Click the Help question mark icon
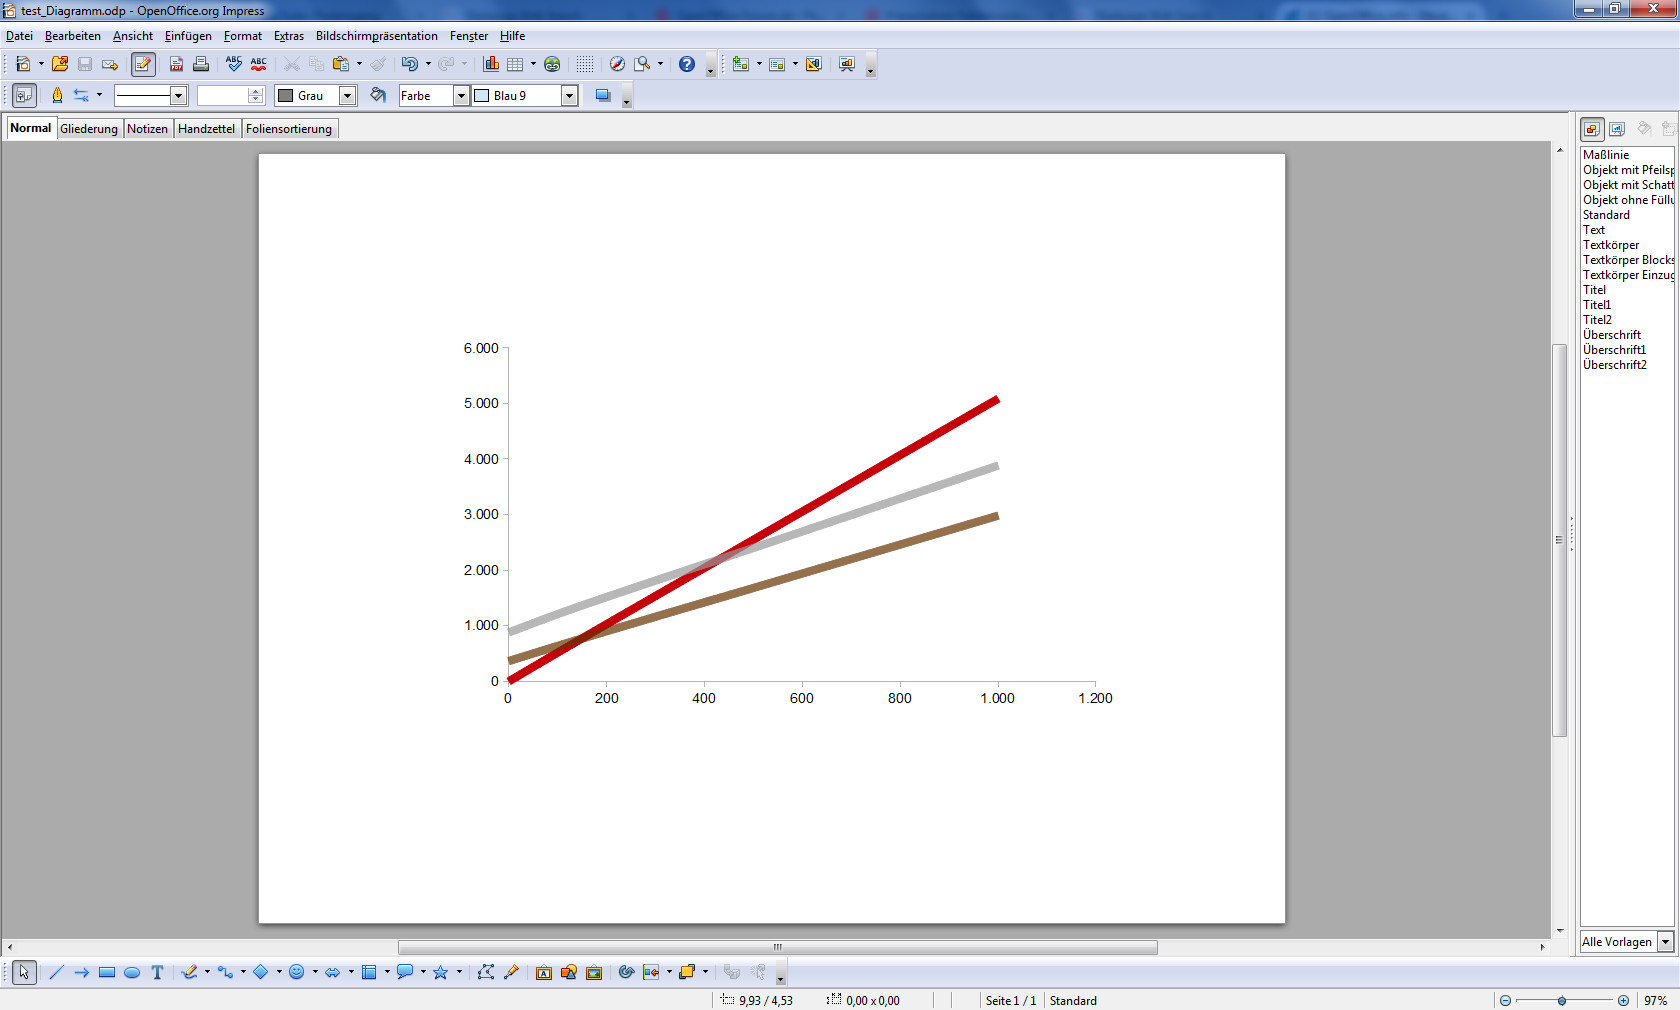The width and height of the screenshot is (1680, 1010). click(x=686, y=64)
